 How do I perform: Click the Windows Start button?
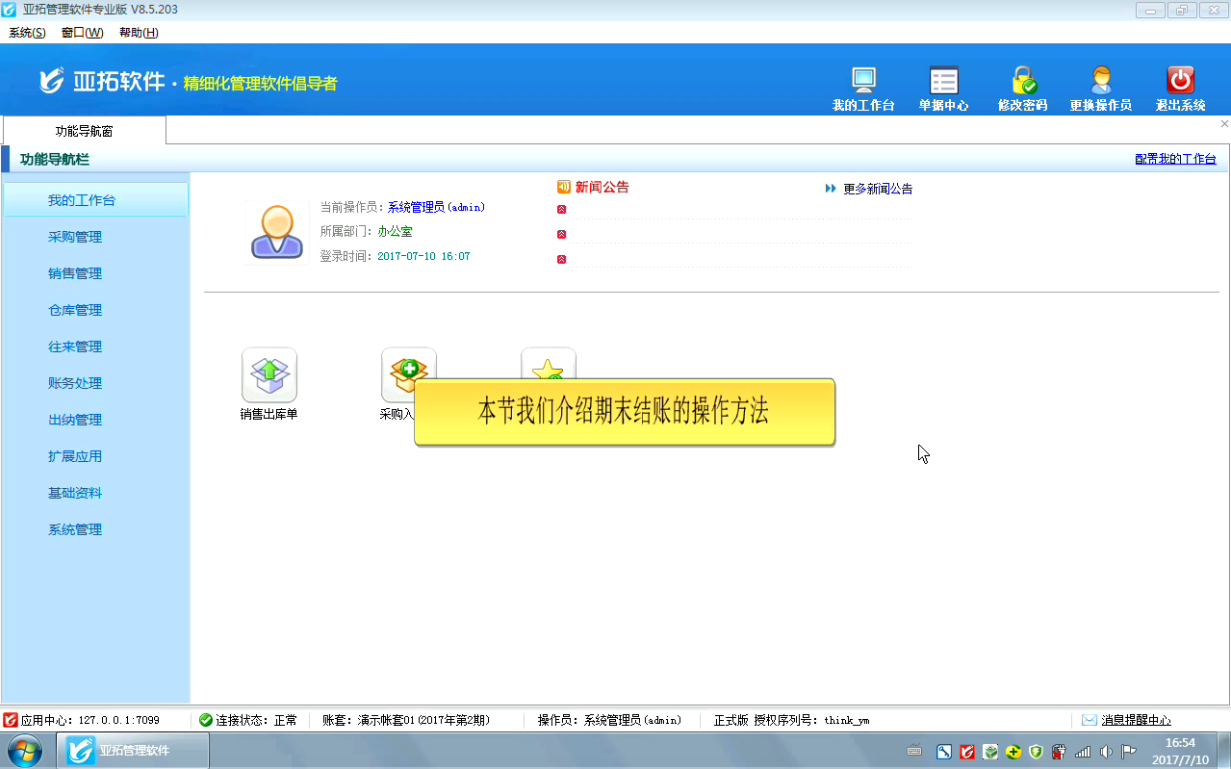[x=24, y=750]
